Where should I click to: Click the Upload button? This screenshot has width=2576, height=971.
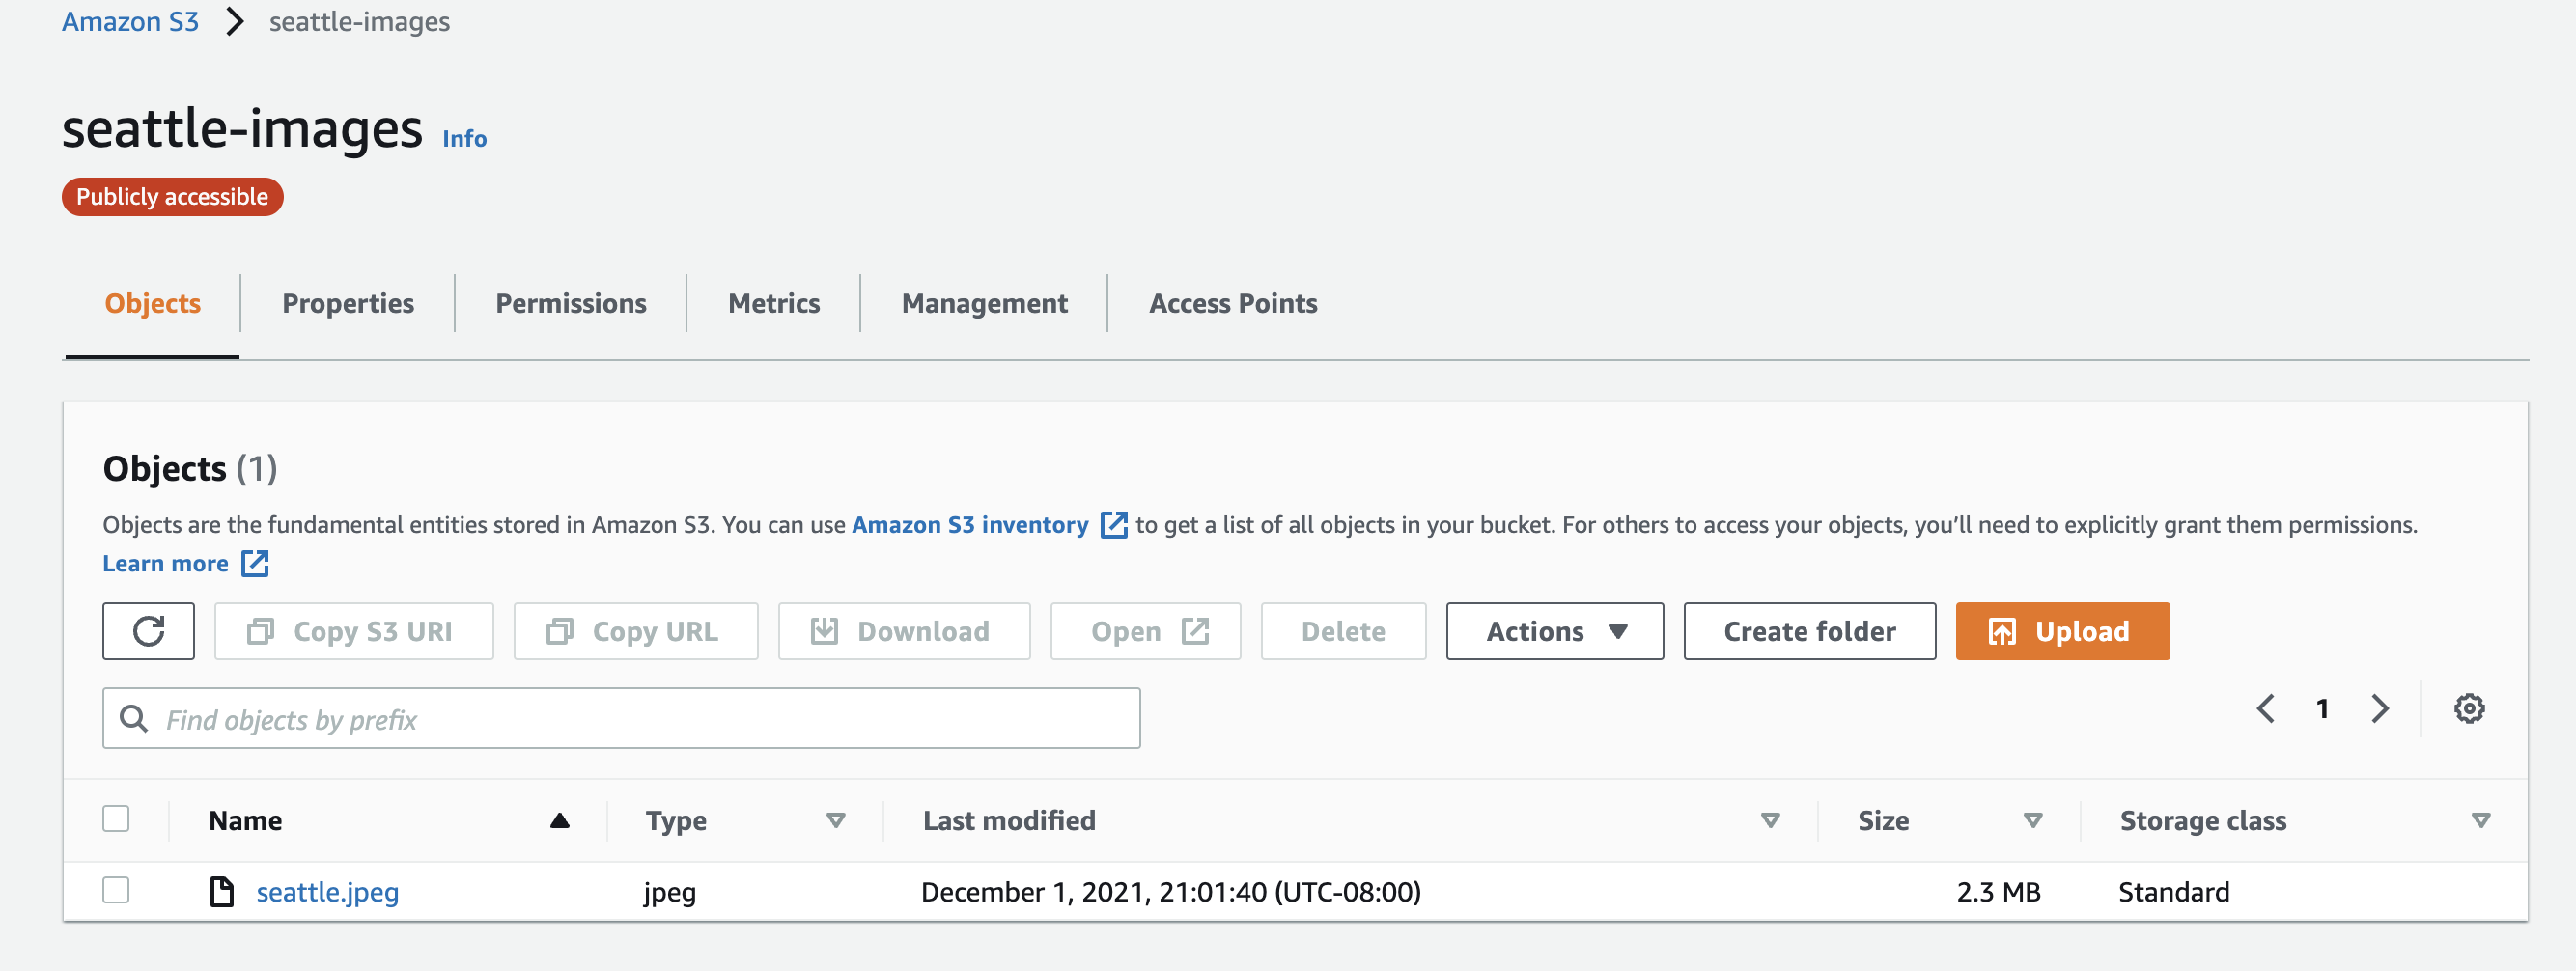coord(2062,631)
